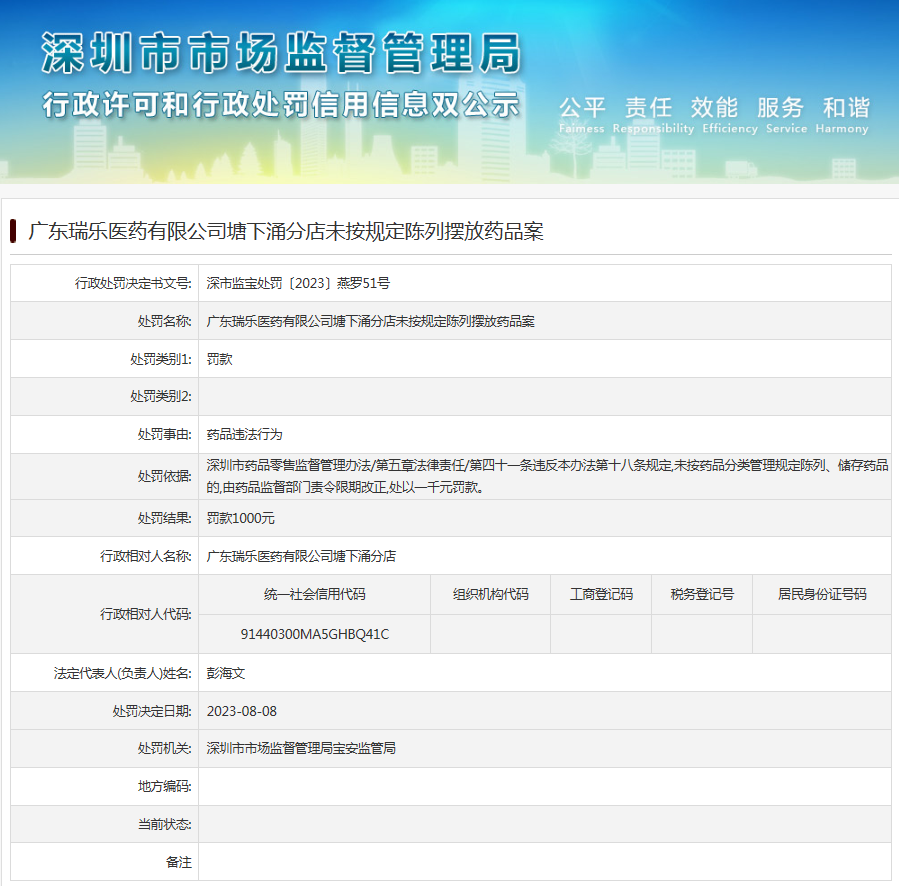This screenshot has width=899, height=886.
Task: Click the 行政相对人代码 label
Action: click(x=146, y=614)
